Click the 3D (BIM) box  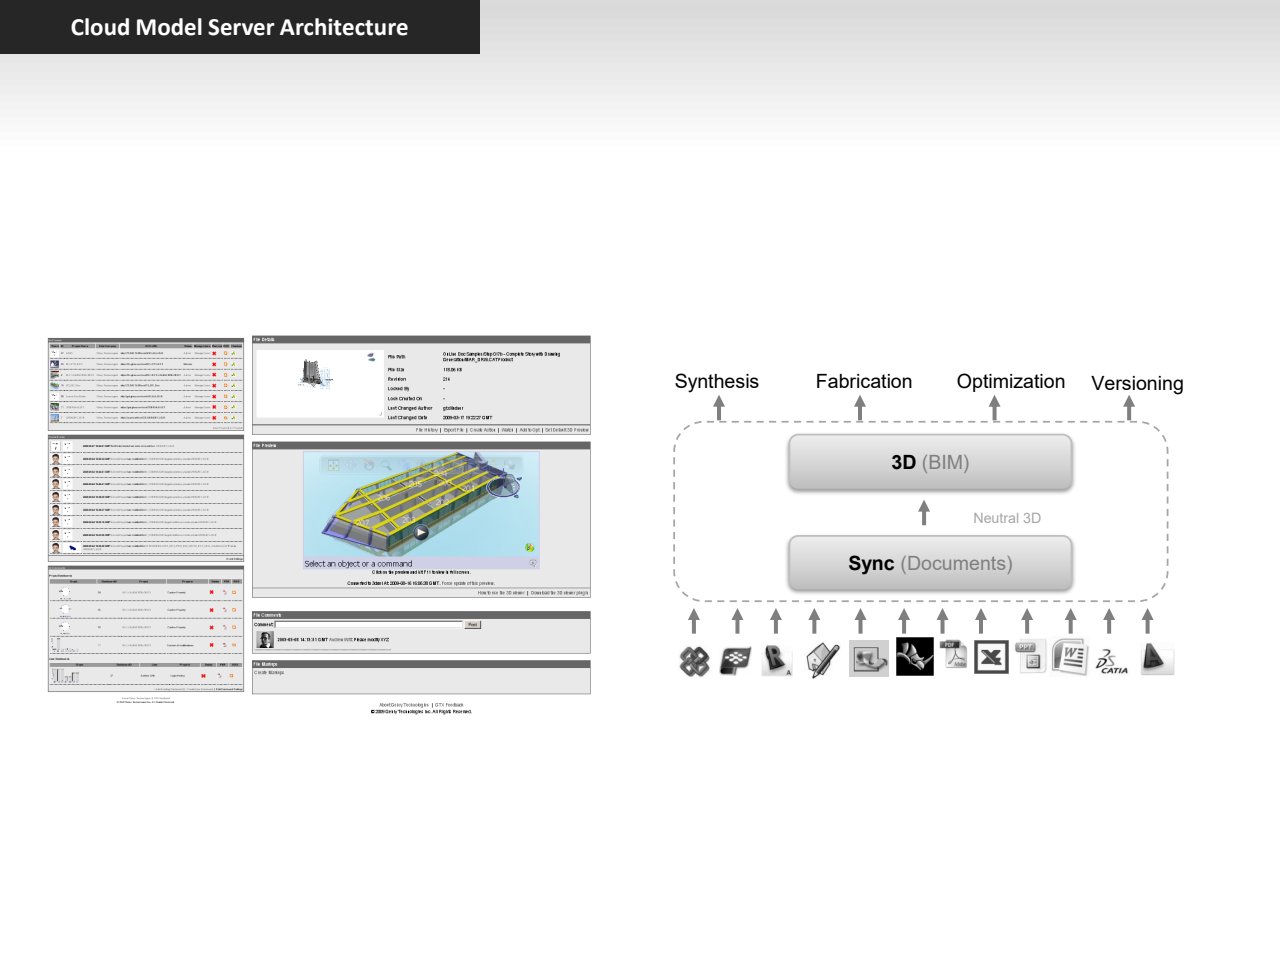pos(930,462)
